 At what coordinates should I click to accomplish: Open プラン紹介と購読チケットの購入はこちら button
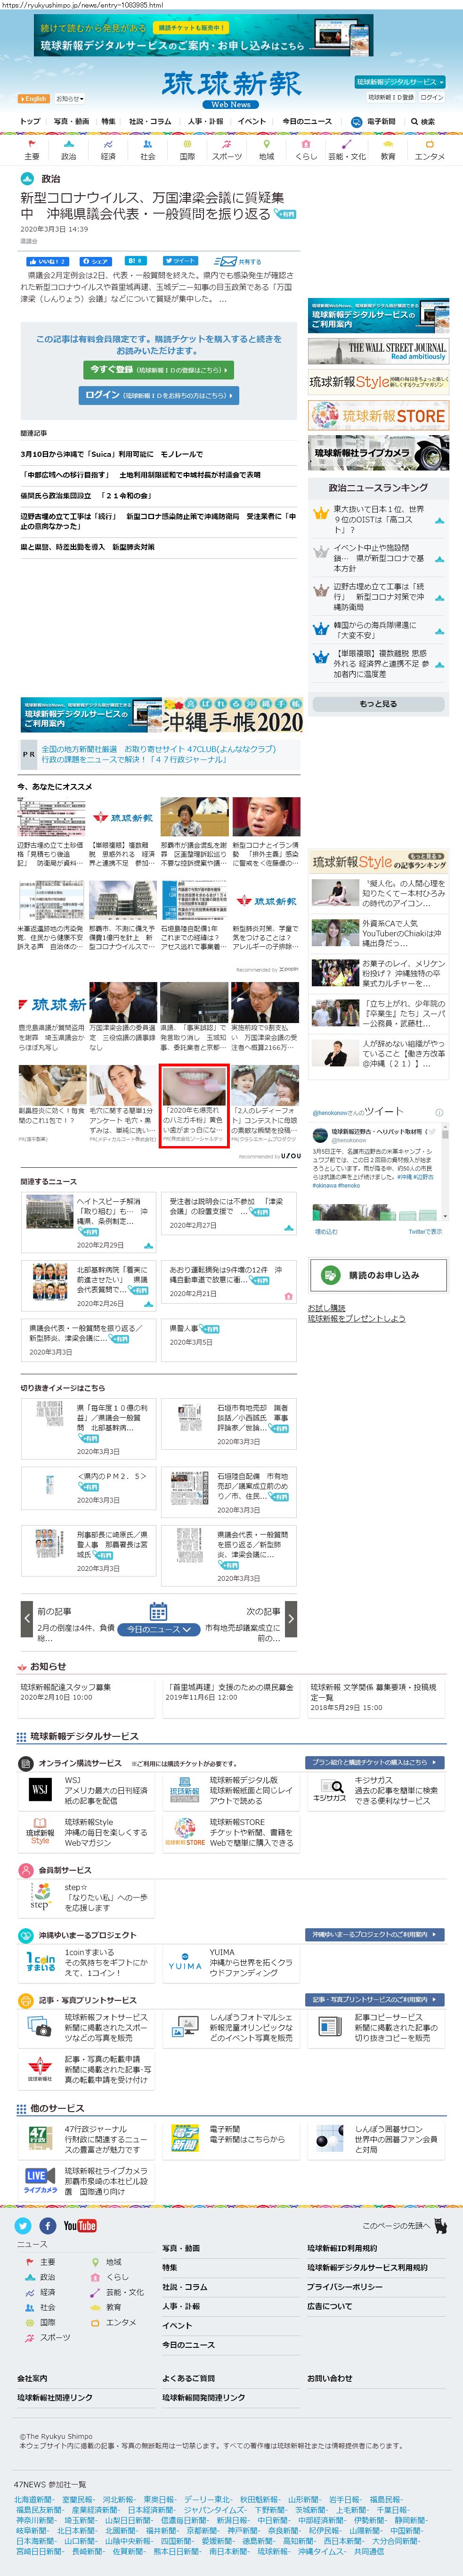375,1762
